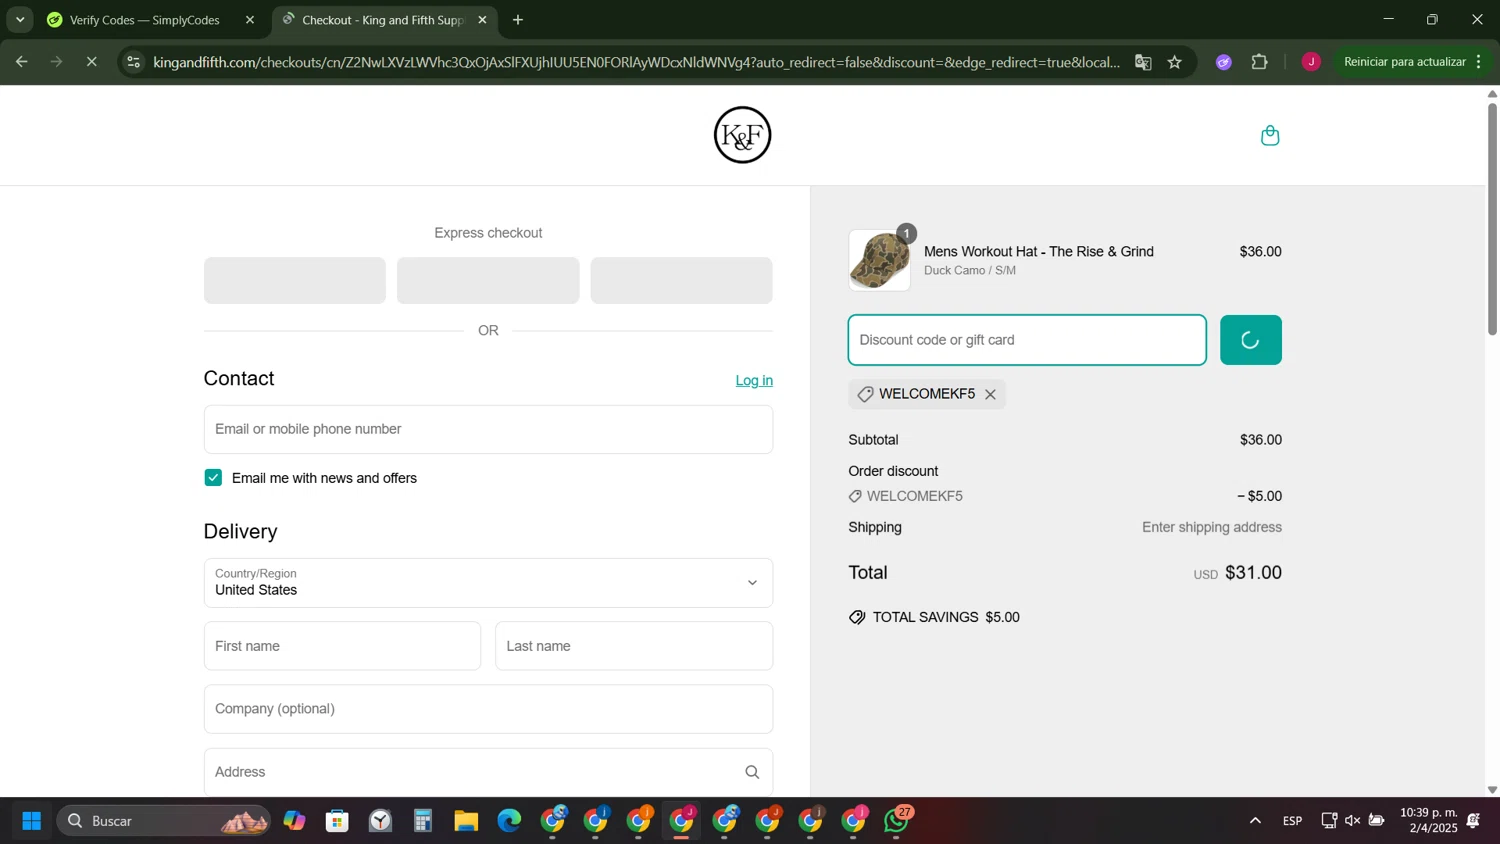Open the camo hat product thumbnail
This screenshot has height=844, width=1500.
tap(880, 260)
